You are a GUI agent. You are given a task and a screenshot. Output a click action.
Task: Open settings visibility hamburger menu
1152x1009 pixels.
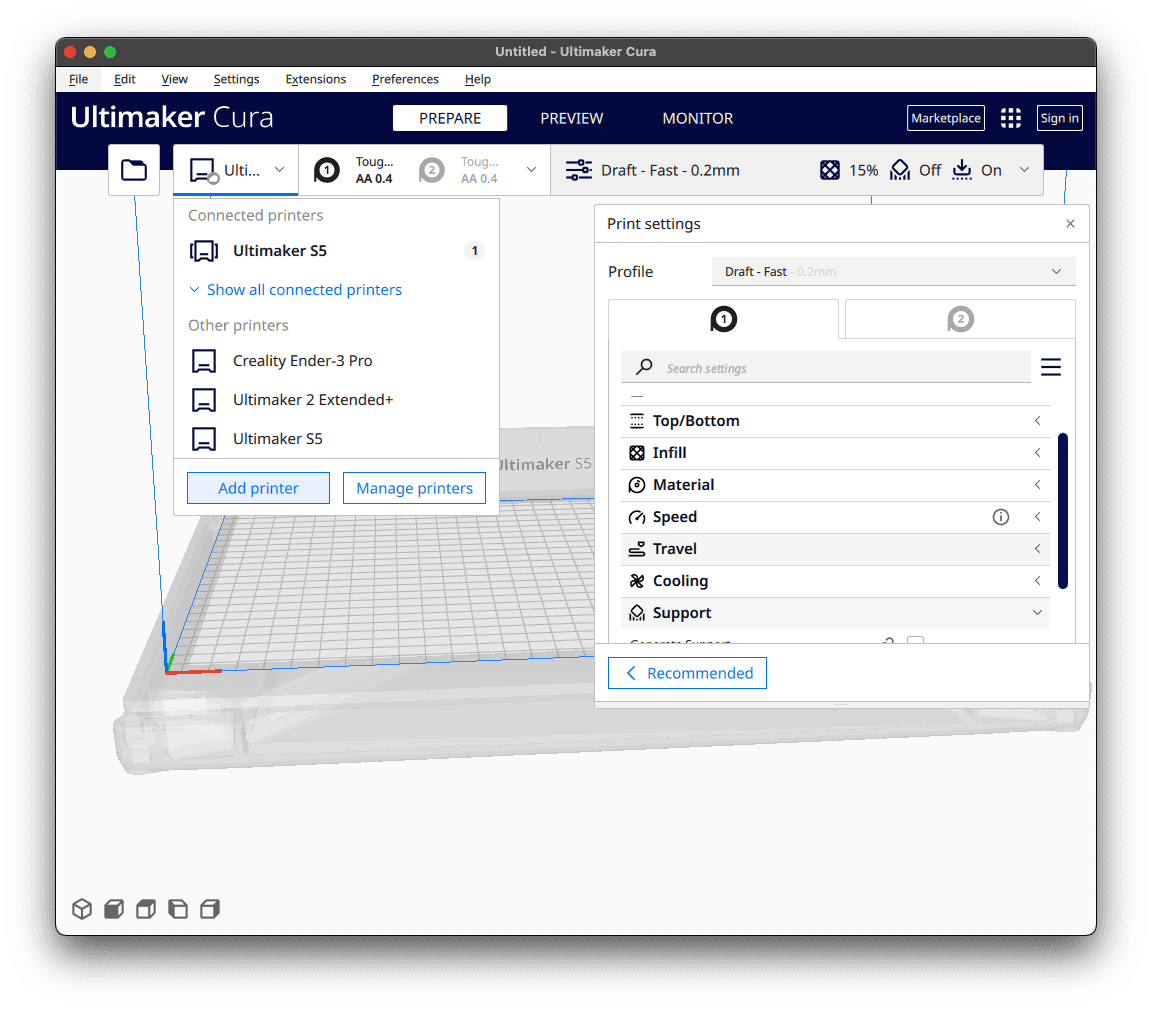[1051, 367]
